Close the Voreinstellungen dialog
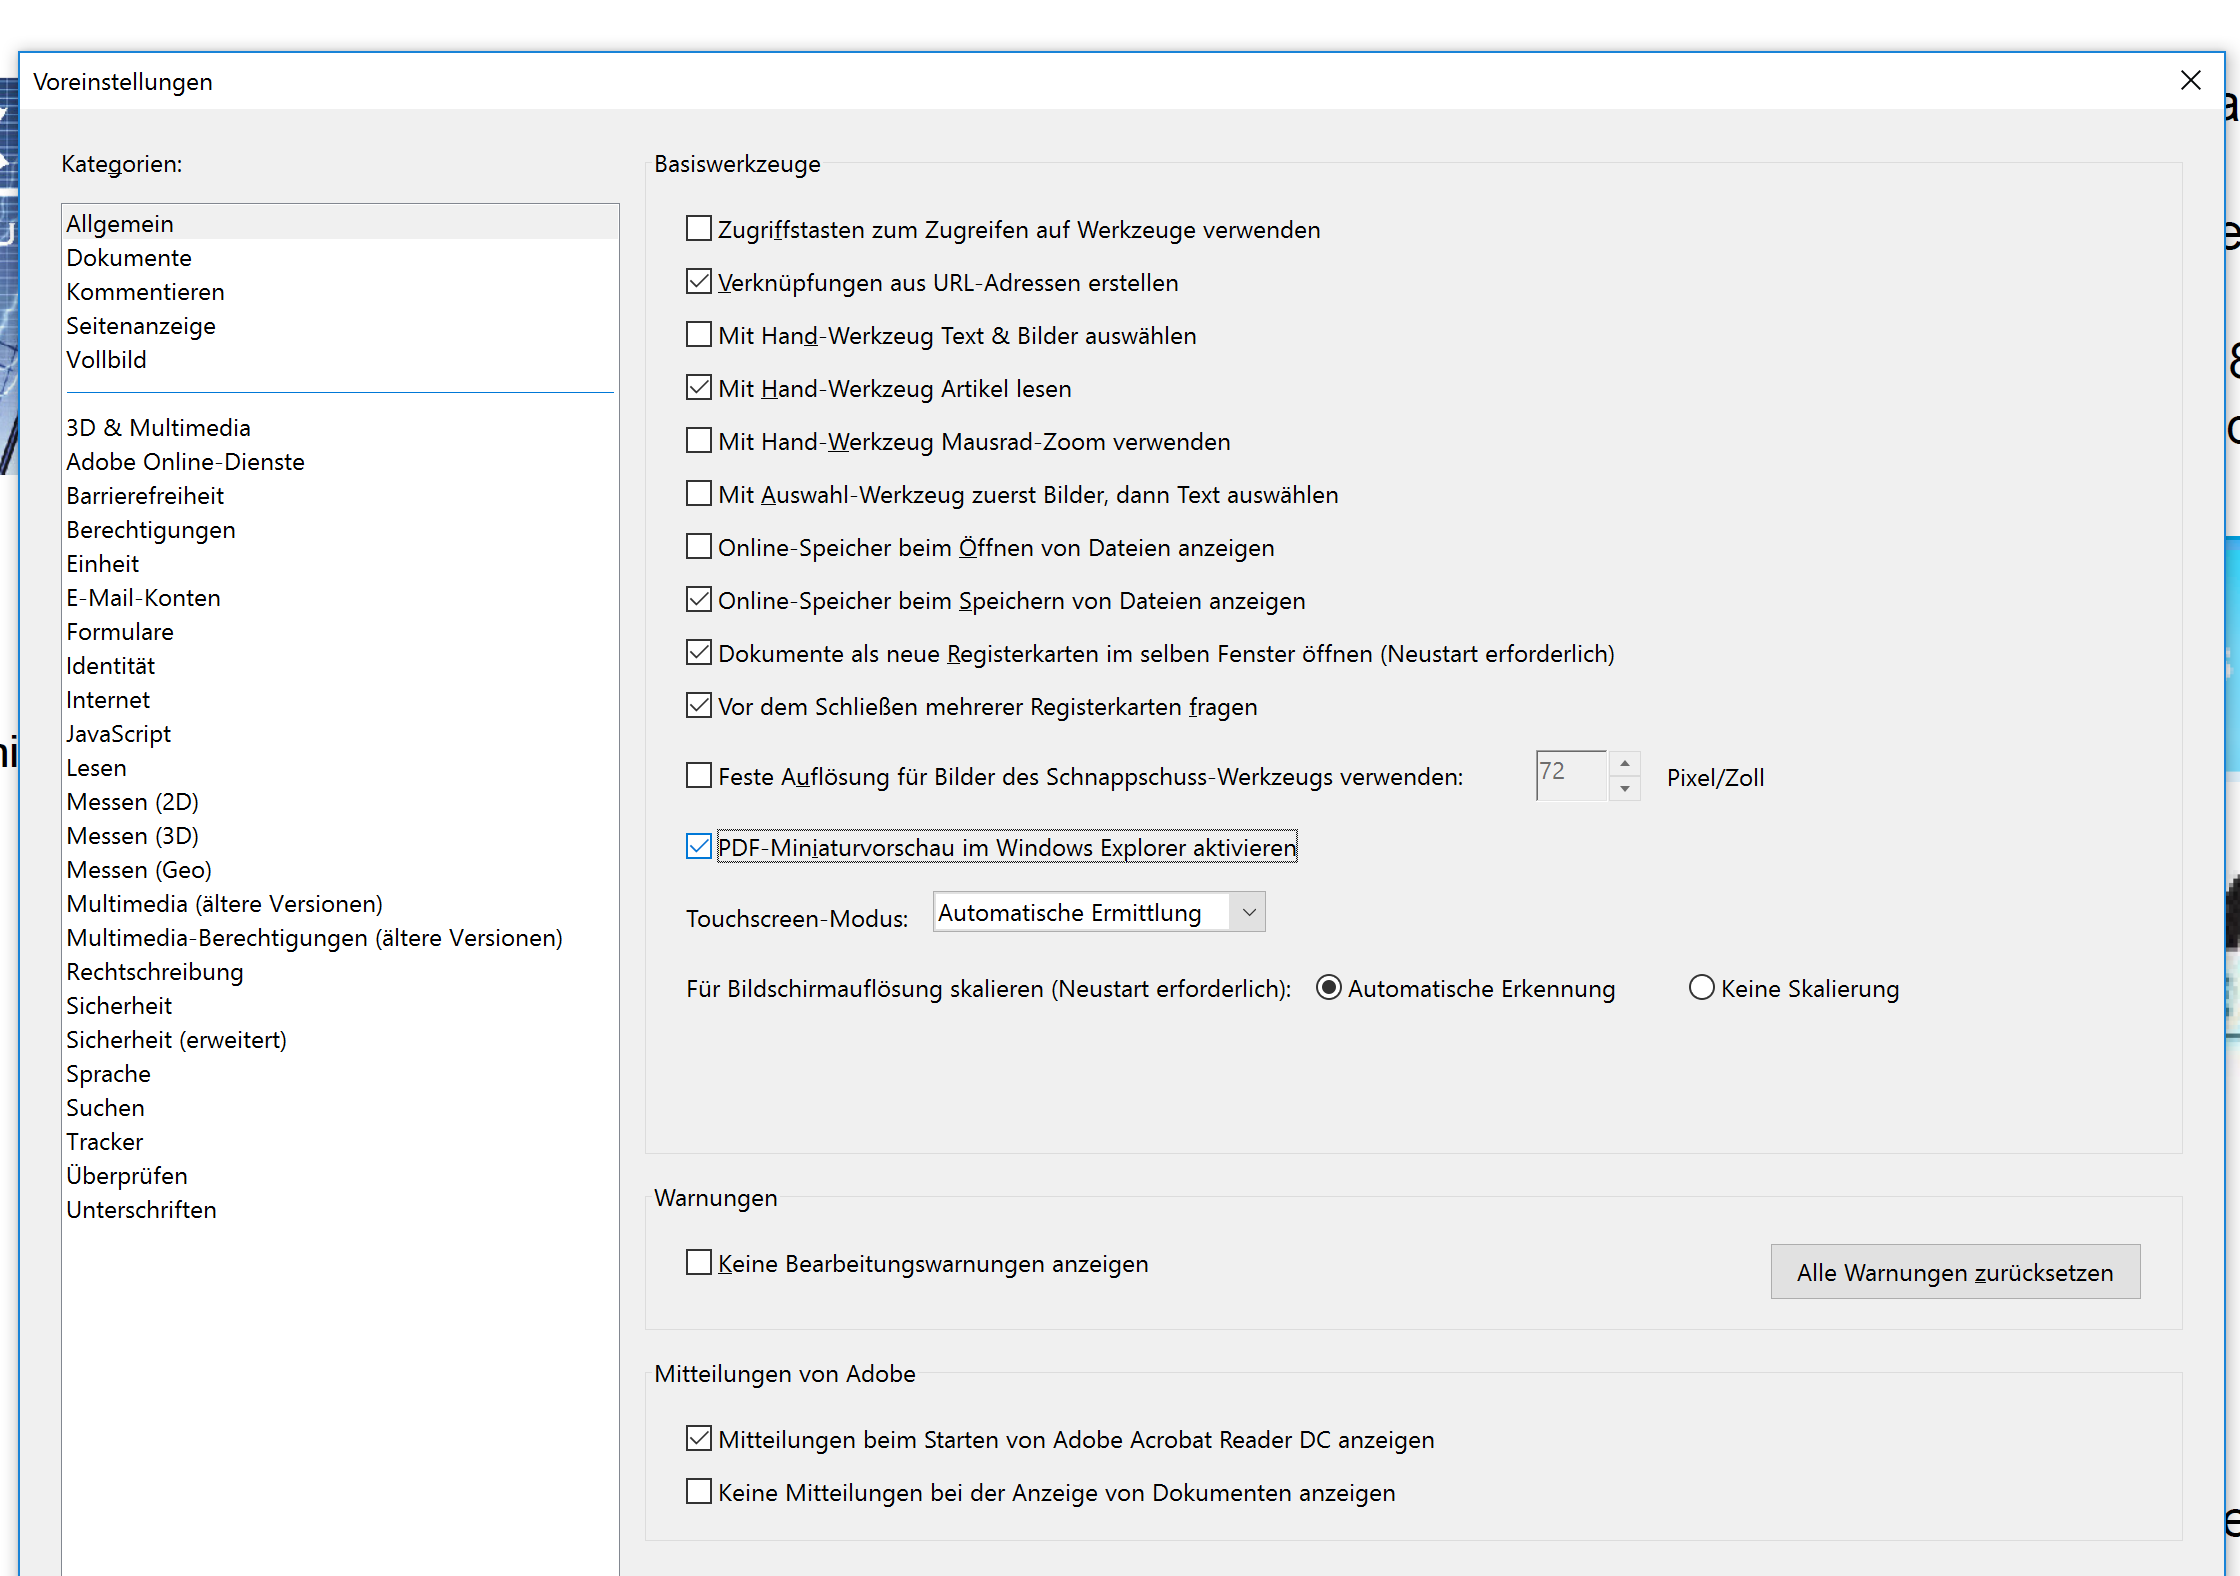The image size is (2240, 1576). [2190, 80]
